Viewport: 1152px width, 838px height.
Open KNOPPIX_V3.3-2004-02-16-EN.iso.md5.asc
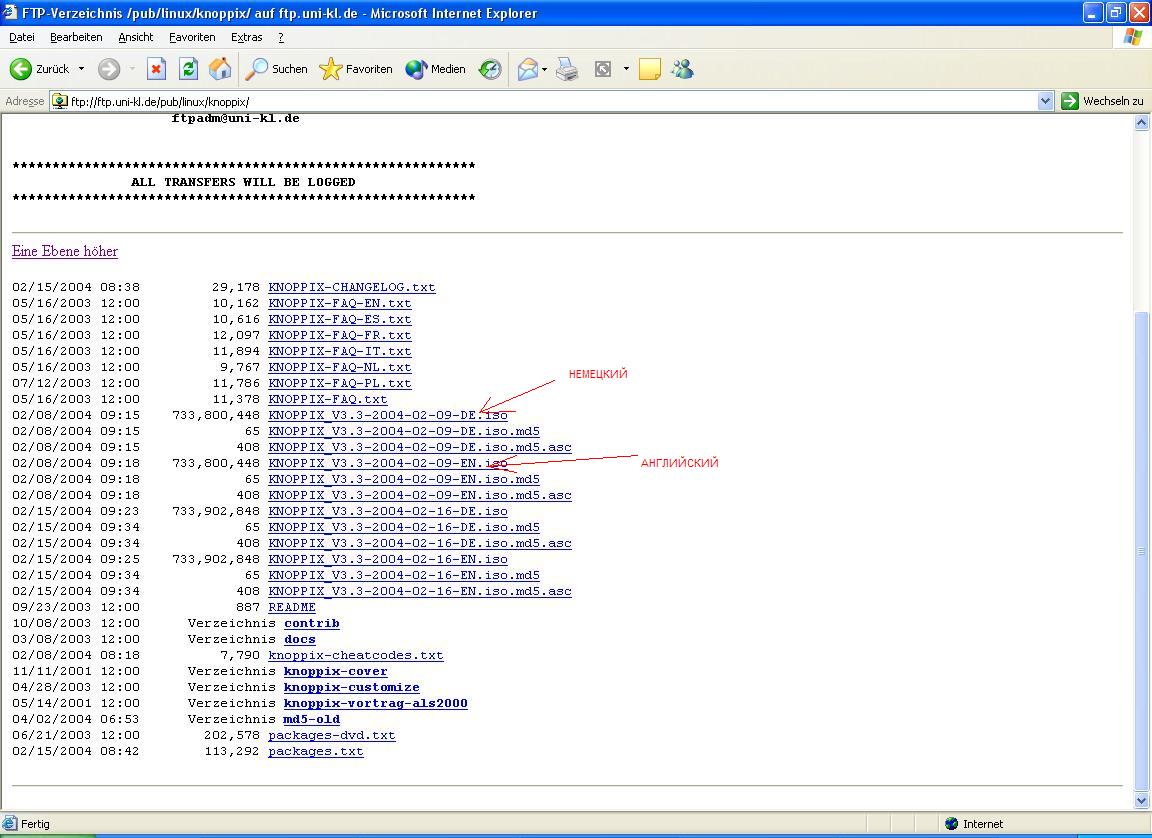[420, 591]
